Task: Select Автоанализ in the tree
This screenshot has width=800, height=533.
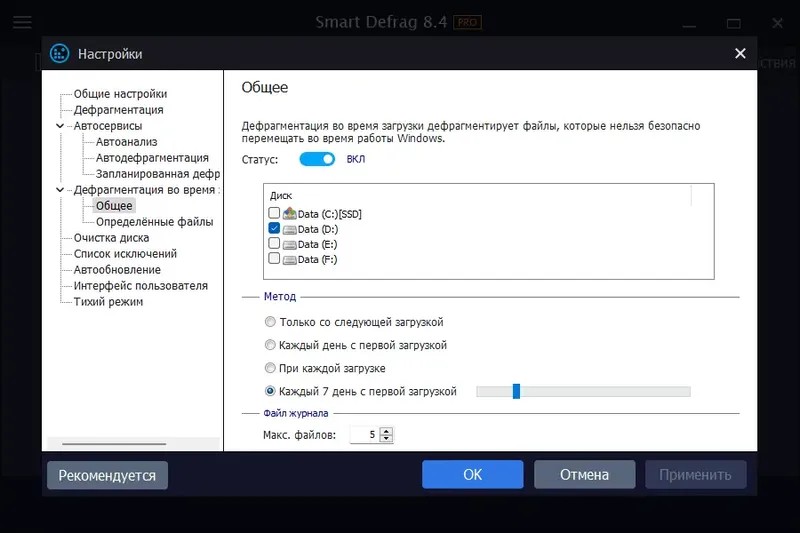Action: point(127,142)
